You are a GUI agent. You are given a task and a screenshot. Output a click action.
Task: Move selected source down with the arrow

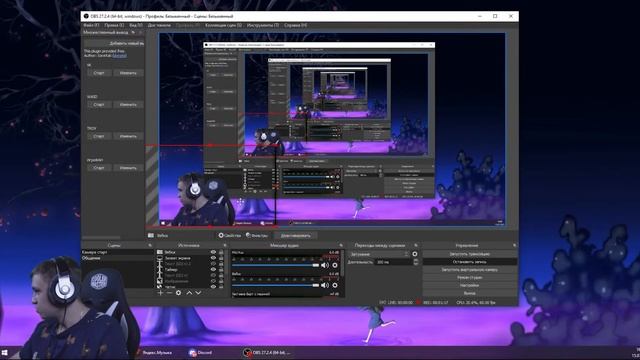(x=198, y=293)
